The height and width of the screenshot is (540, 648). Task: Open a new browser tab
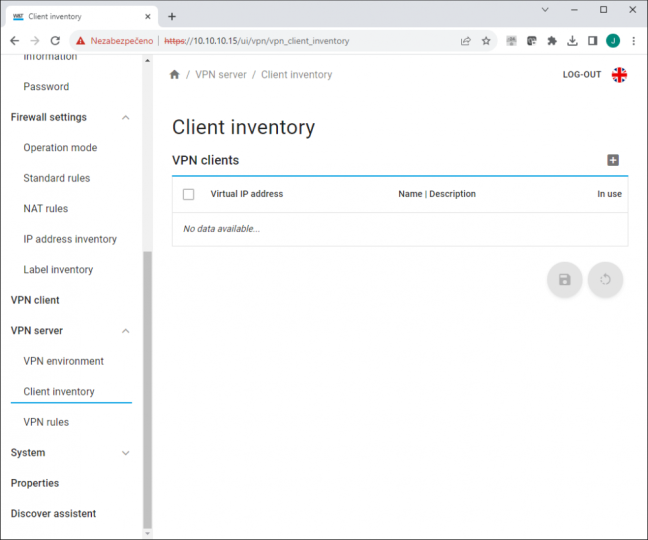tap(172, 17)
